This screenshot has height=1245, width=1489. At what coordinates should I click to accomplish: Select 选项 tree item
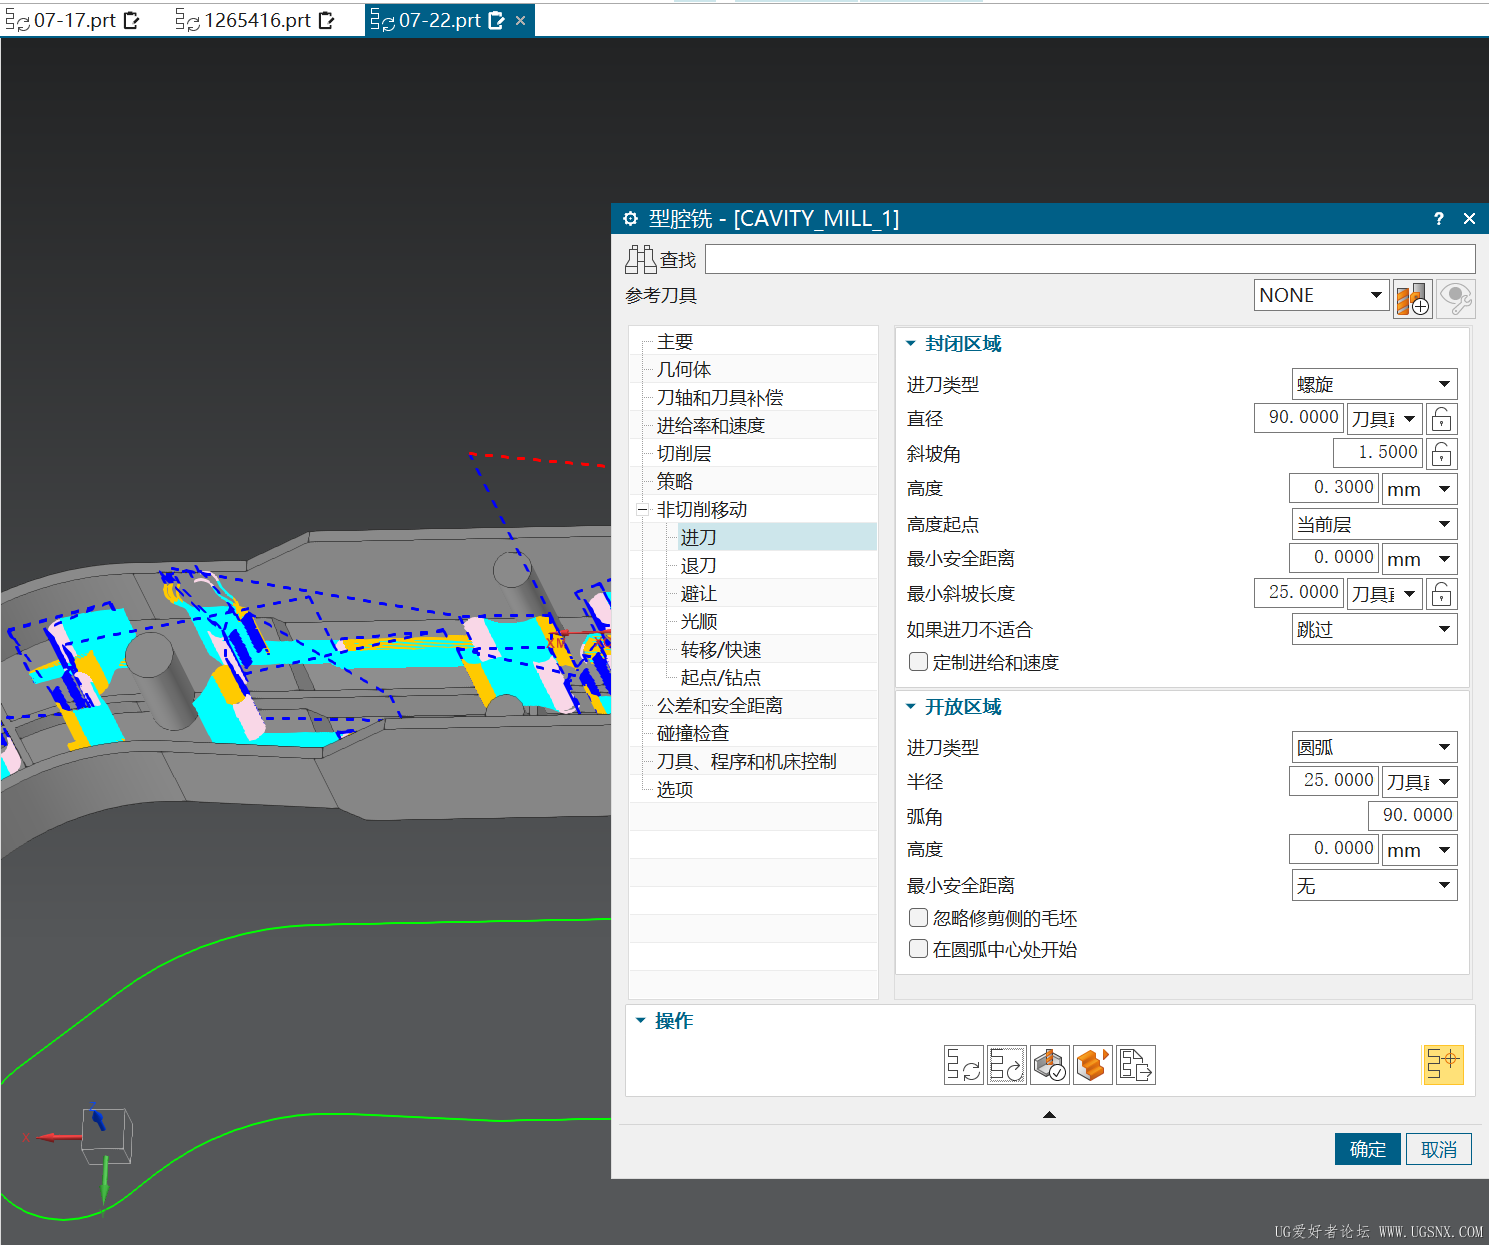coord(675,790)
